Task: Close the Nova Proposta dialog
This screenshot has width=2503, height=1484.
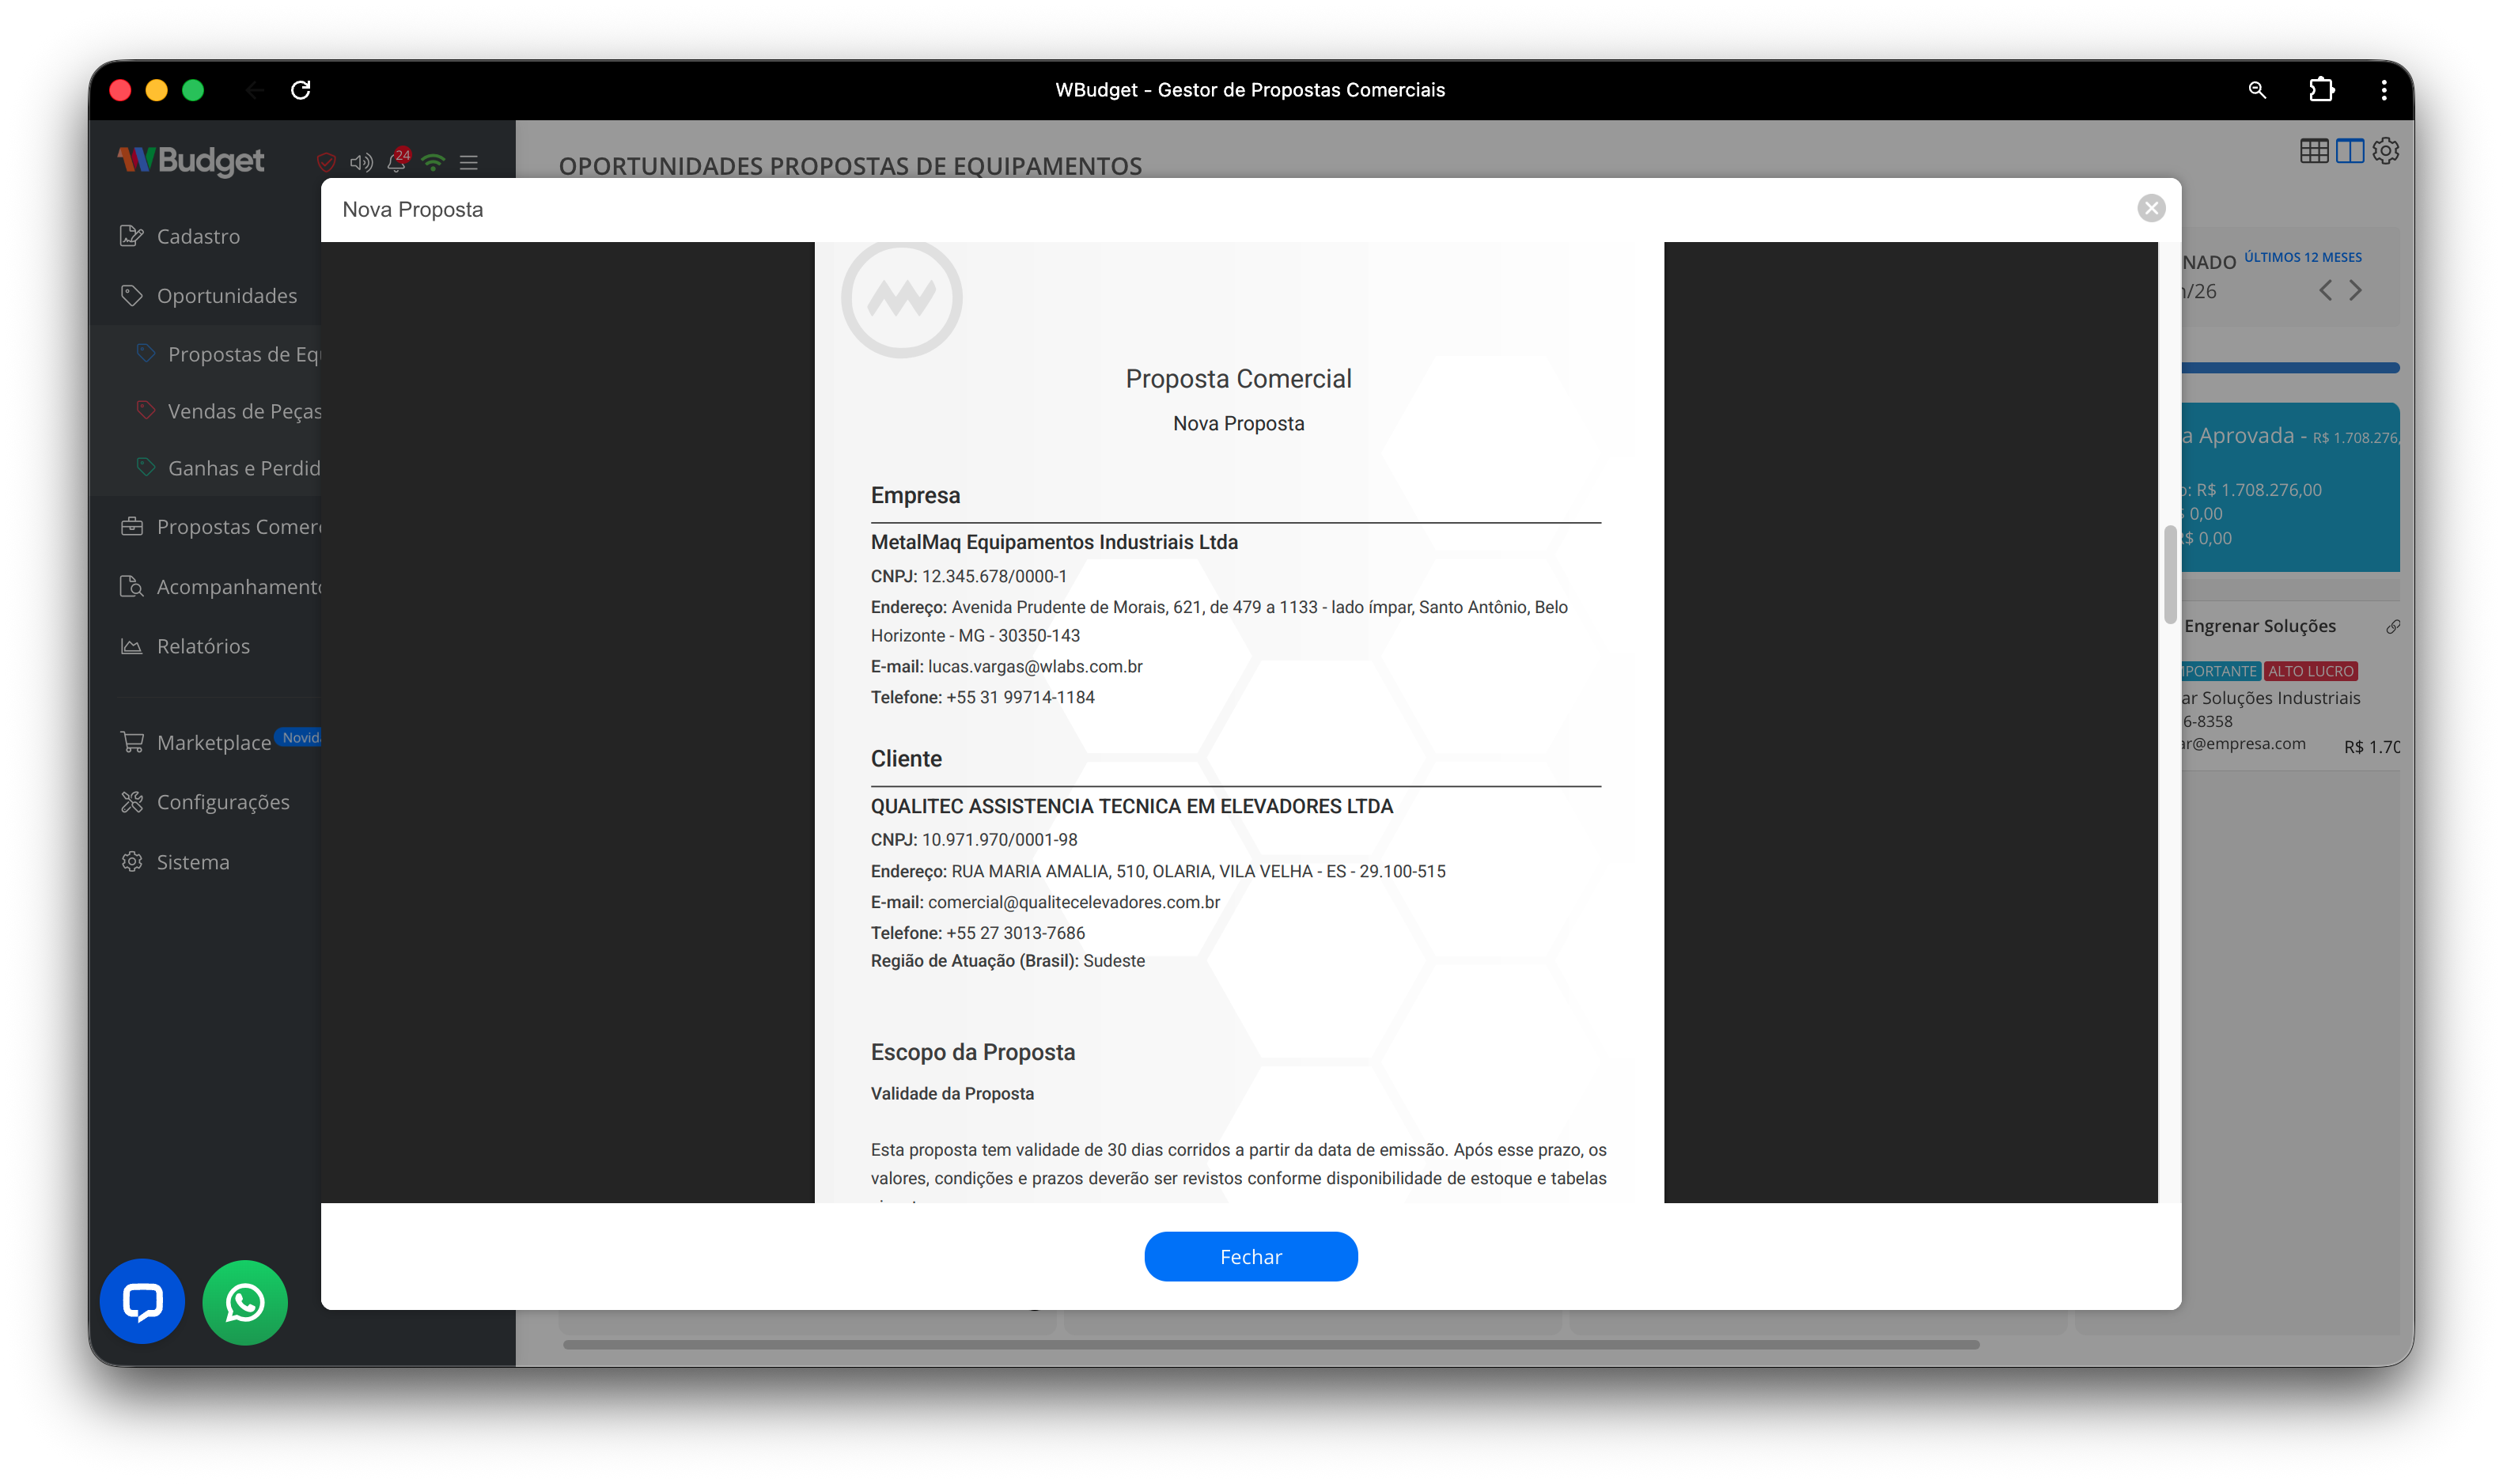Action: click(x=2153, y=207)
